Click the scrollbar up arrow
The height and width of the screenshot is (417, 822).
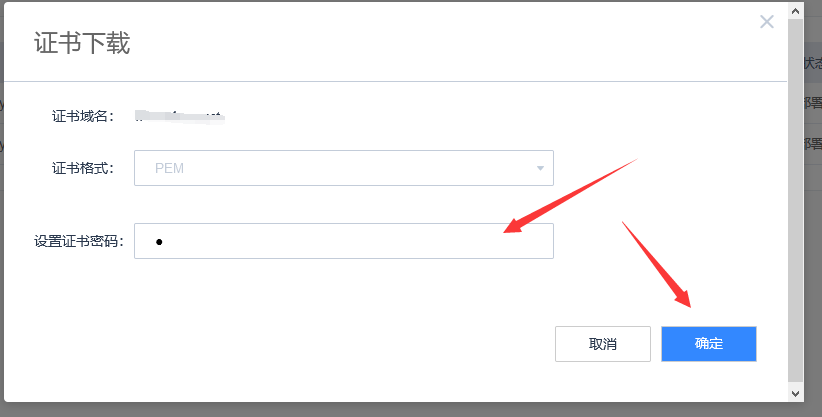click(795, 10)
